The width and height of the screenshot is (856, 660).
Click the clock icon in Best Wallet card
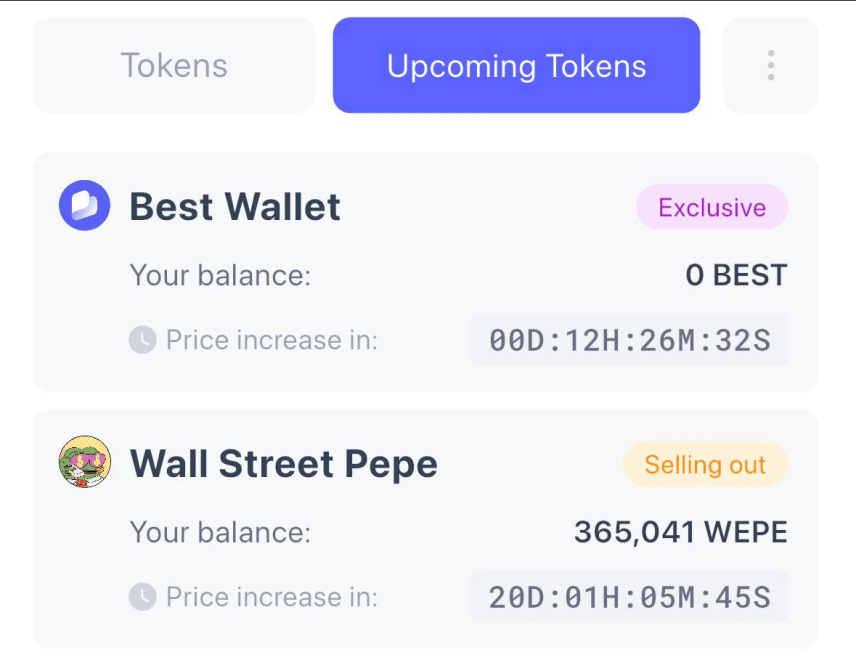(142, 340)
